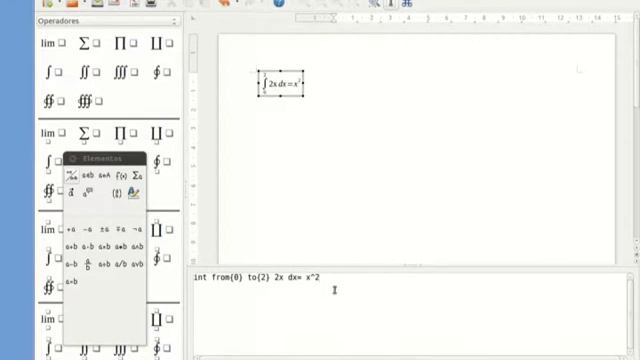The height and width of the screenshot is (360, 640).
Task: Select Unary/Binary operators category in Elementos
Action: point(72,176)
